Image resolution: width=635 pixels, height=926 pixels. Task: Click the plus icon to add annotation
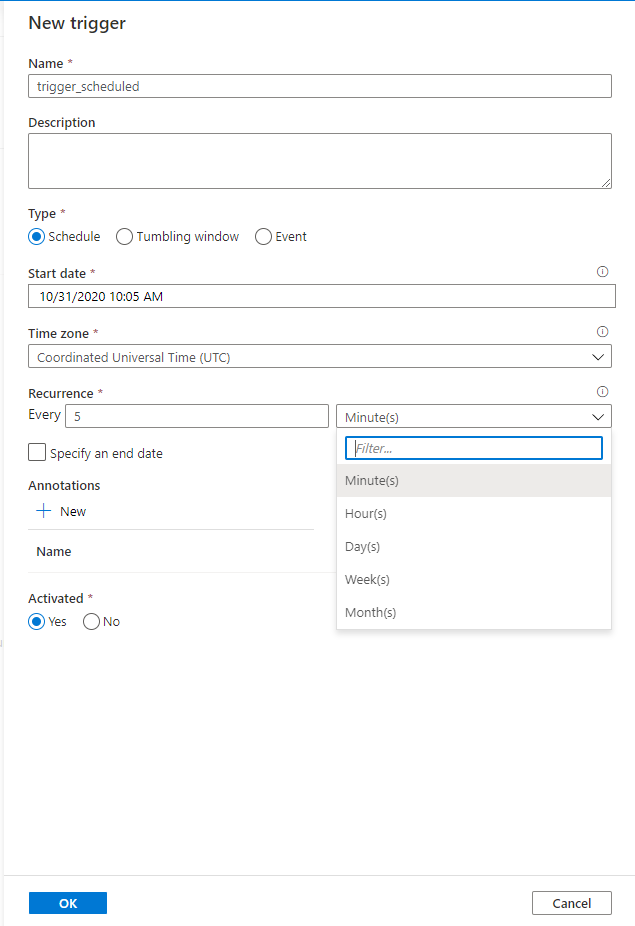click(43, 511)
